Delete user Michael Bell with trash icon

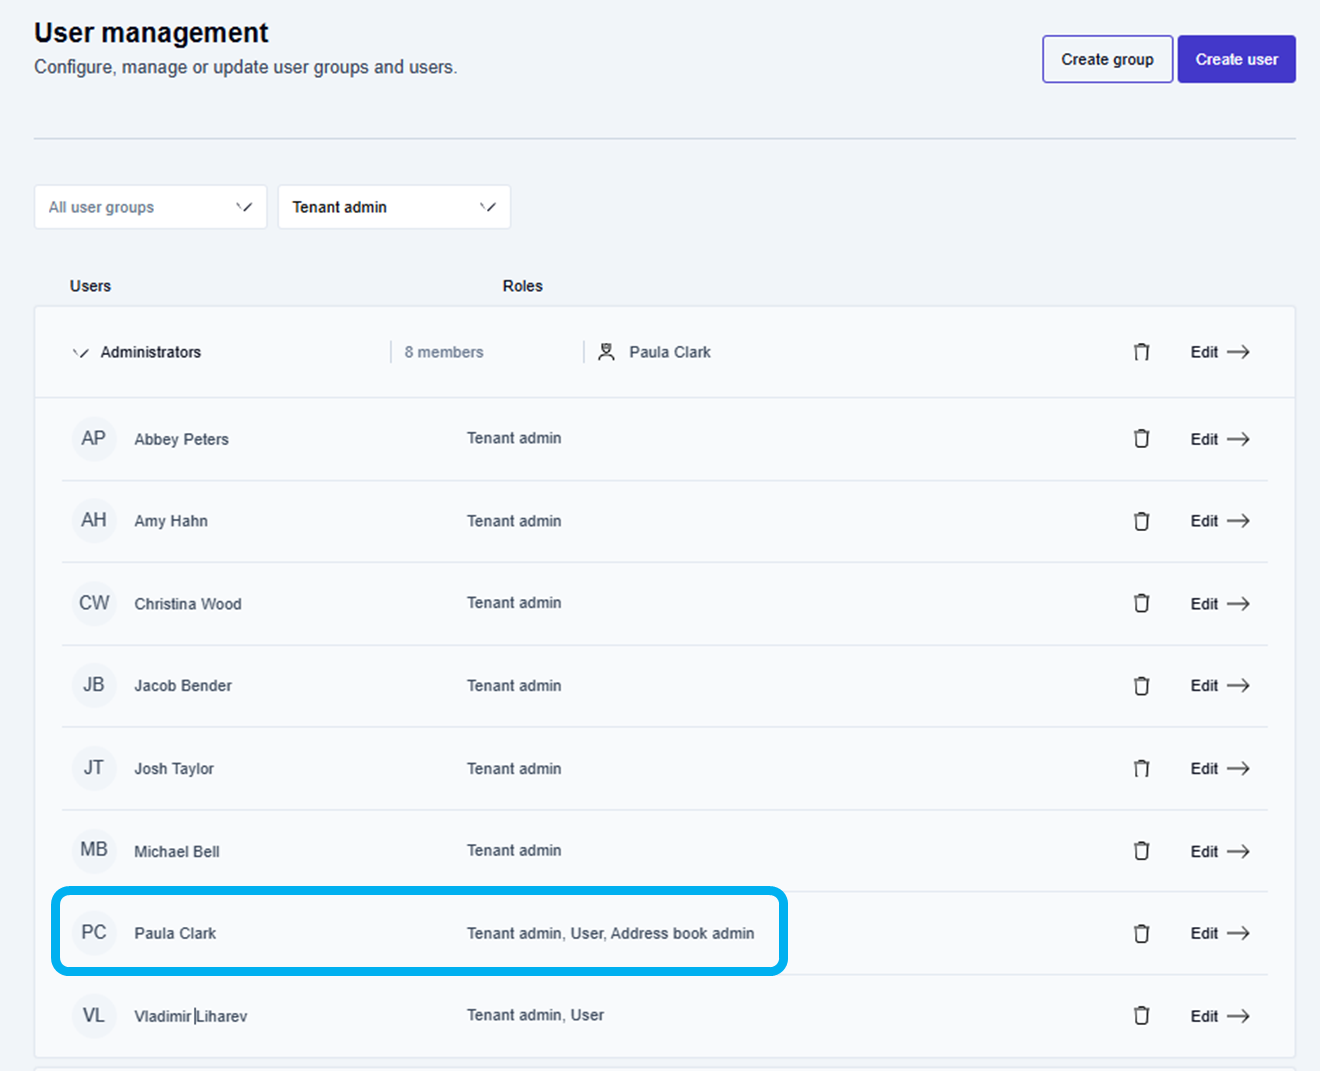point(1141,851)
